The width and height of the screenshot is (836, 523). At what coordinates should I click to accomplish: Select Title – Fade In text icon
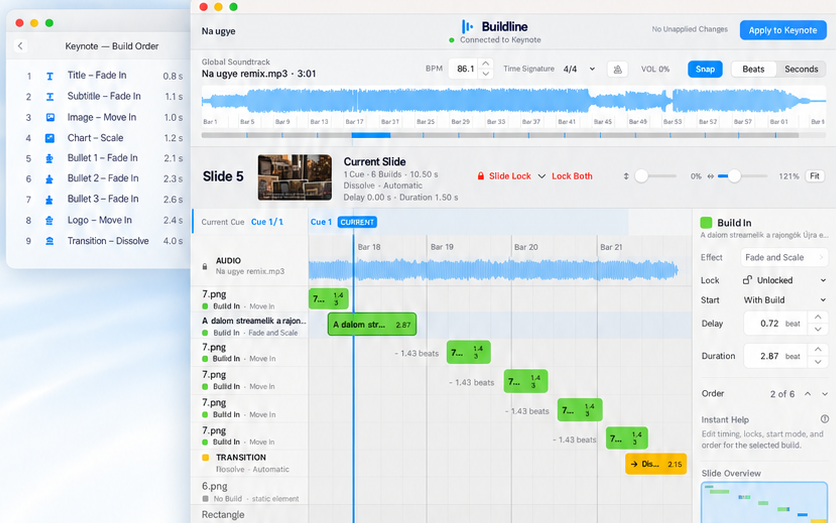(x=50, y=76)
